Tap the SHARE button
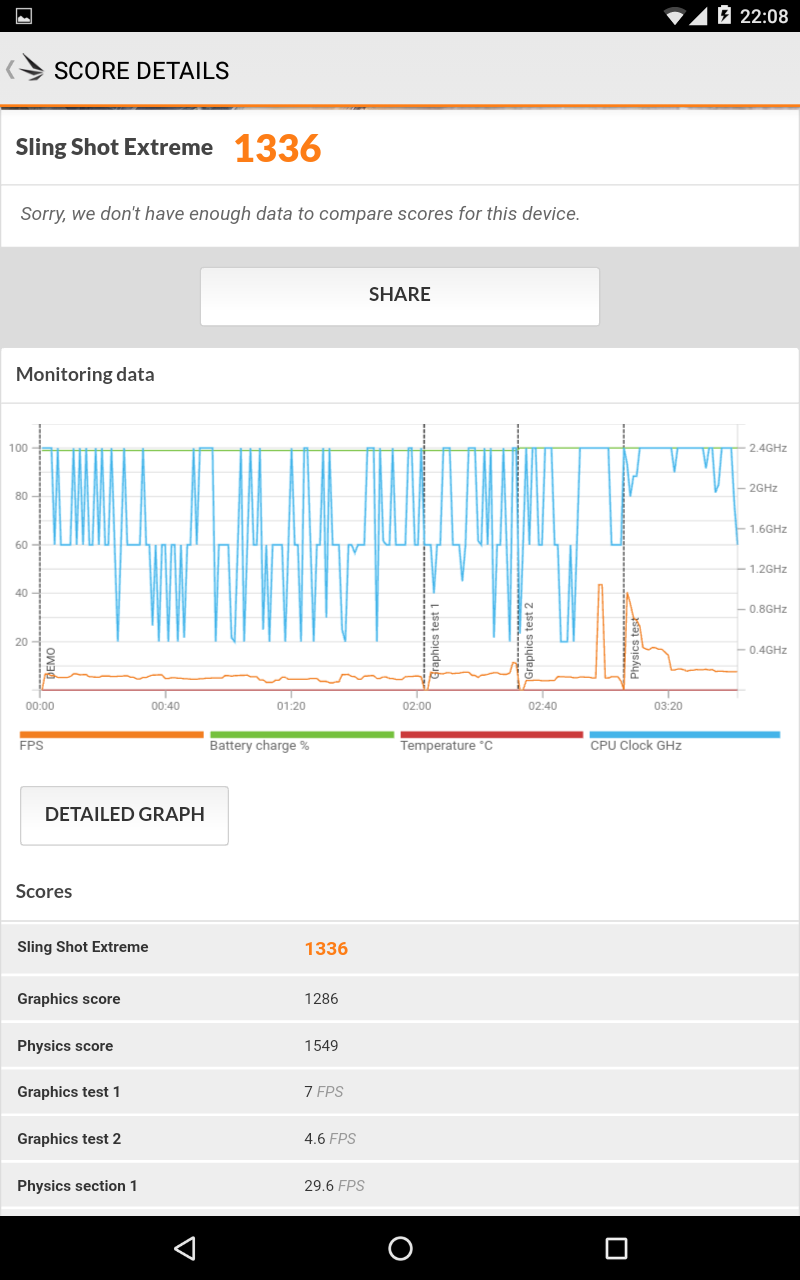The height and width of the screenshot is (1280, 800). pyautogui.click(x=400, y=296)
